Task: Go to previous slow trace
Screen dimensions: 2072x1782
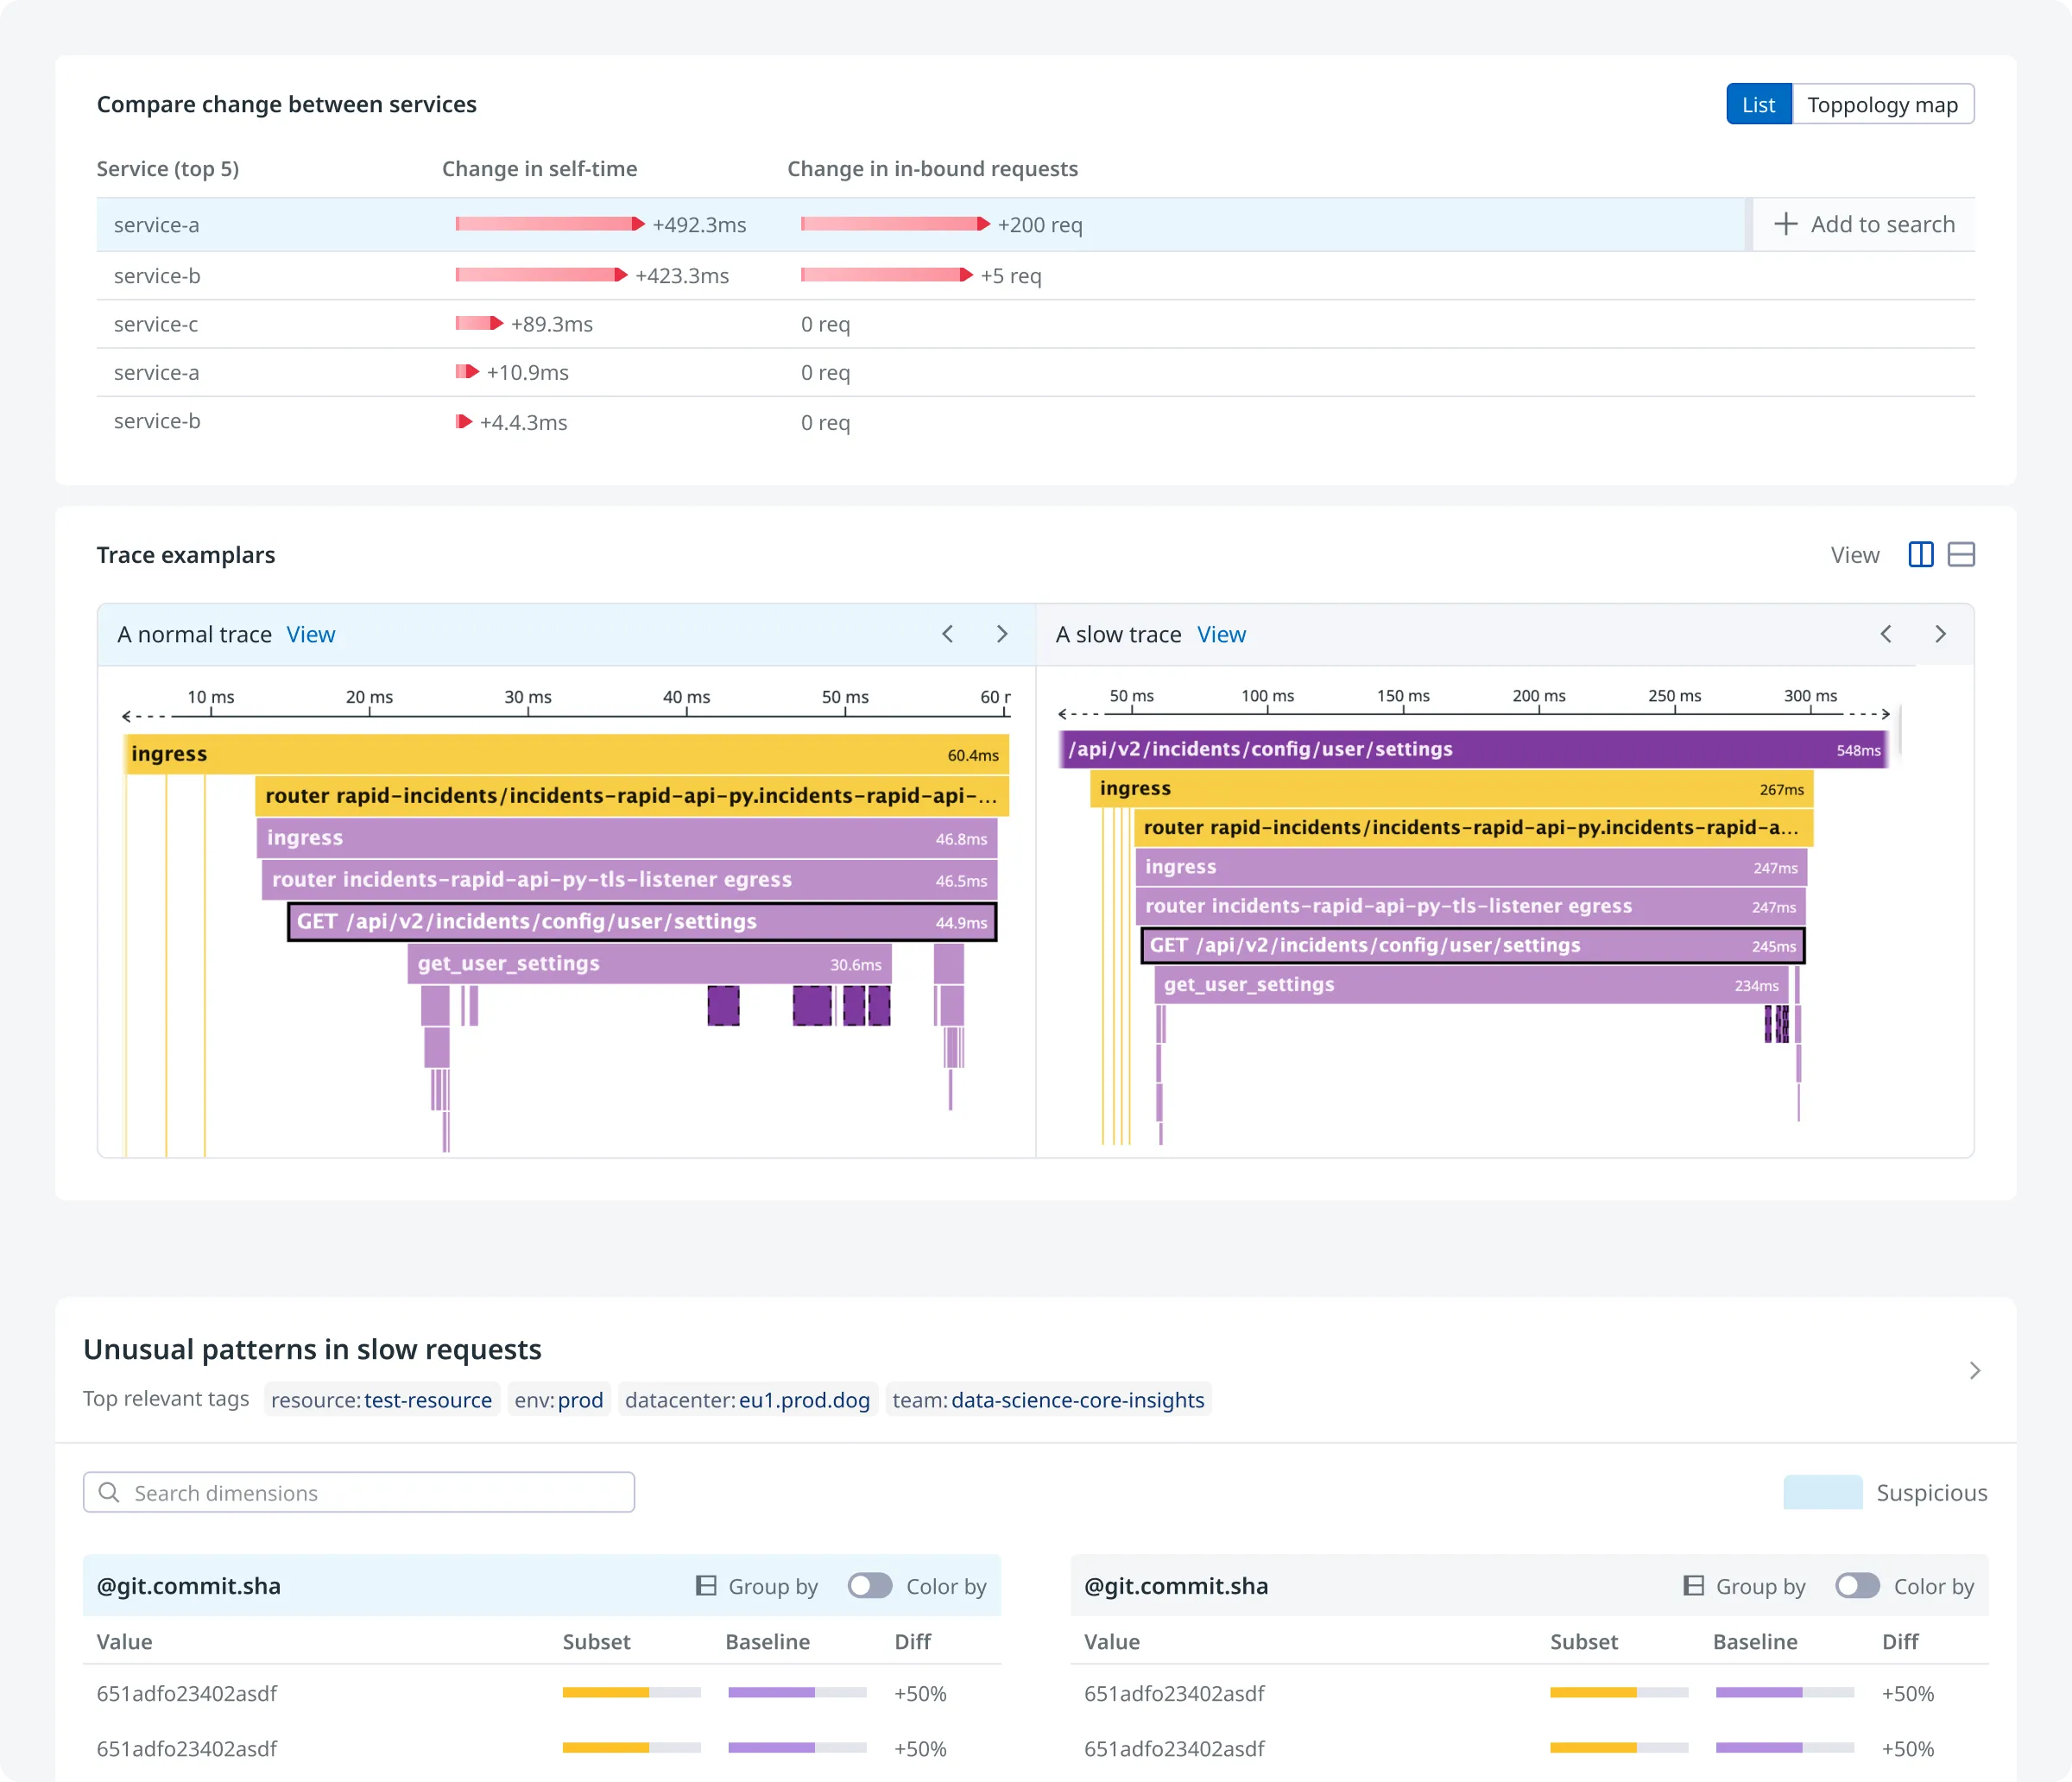Action: tap(1885, 634)
